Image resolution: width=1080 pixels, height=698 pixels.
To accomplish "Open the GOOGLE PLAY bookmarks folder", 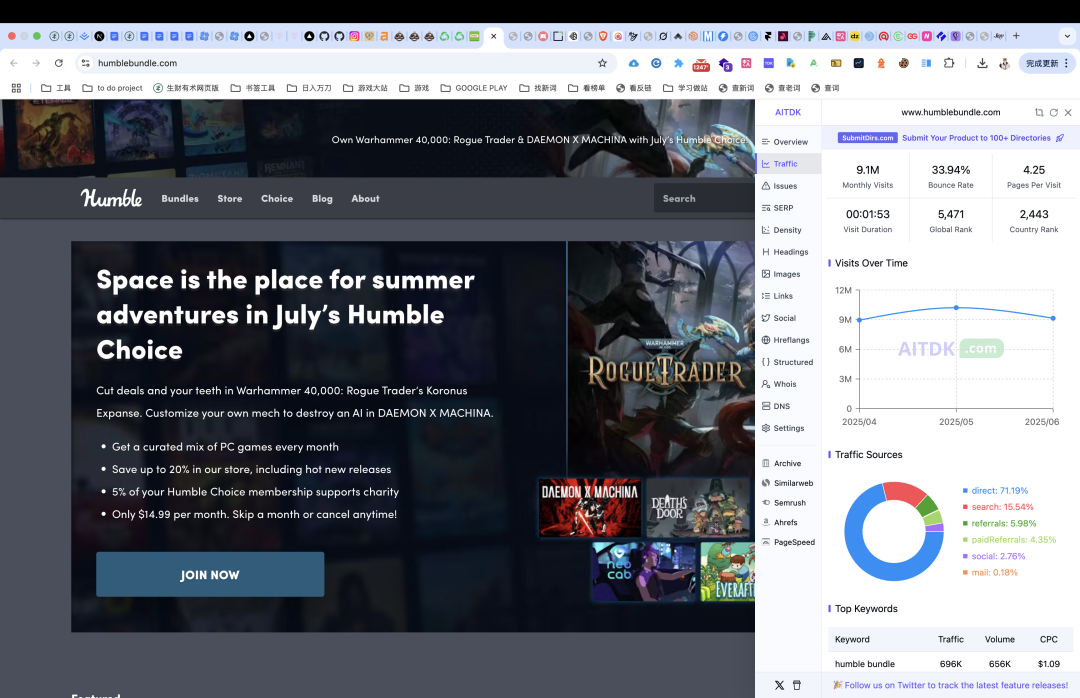I will (474, 88).
